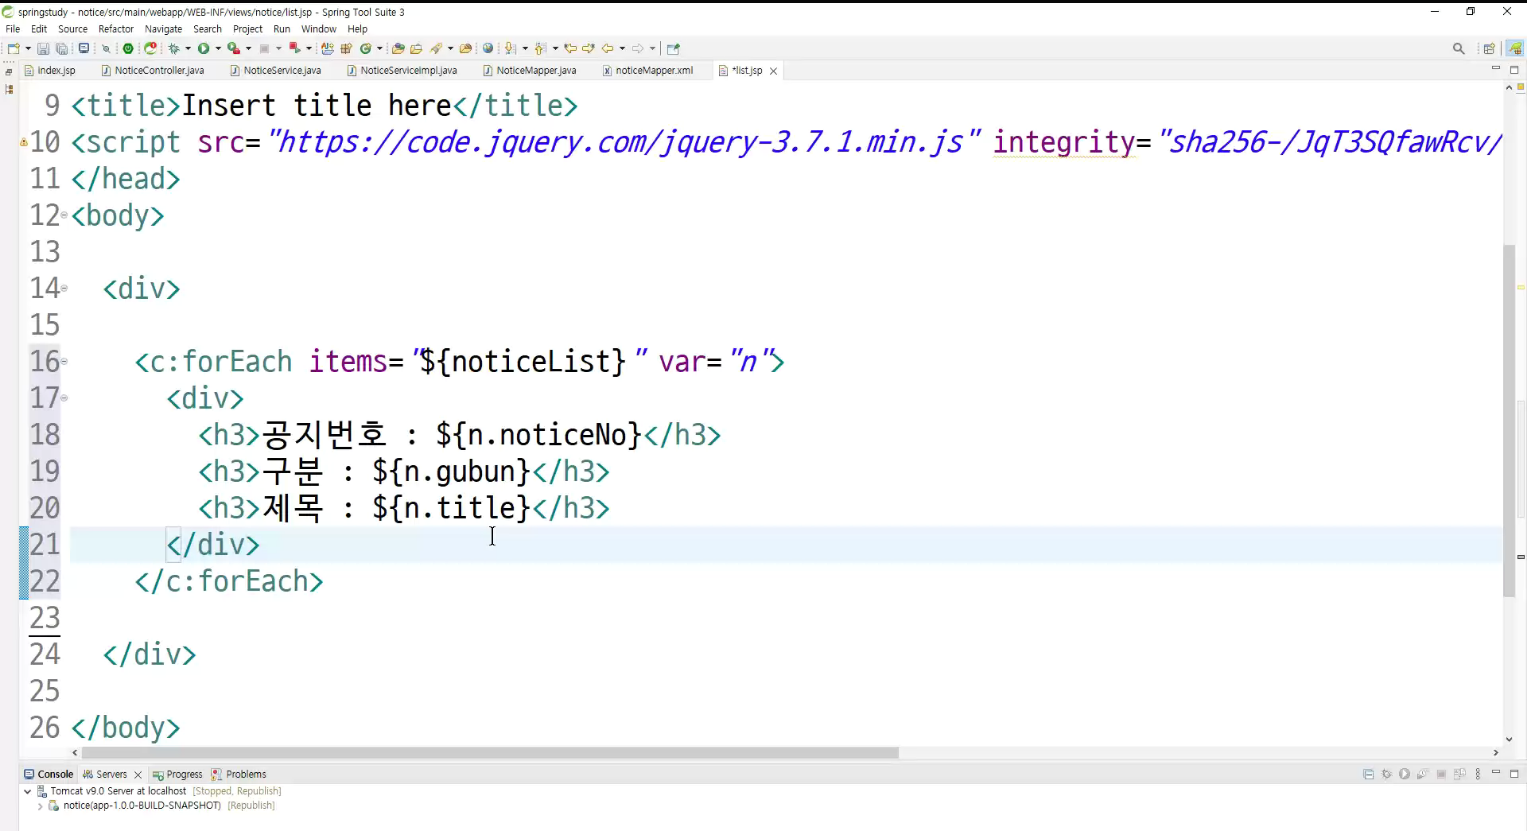Screen dimensions: 1527x831
Task: Open the New file dropdown arrow
Action: click(x=27, y=48)
